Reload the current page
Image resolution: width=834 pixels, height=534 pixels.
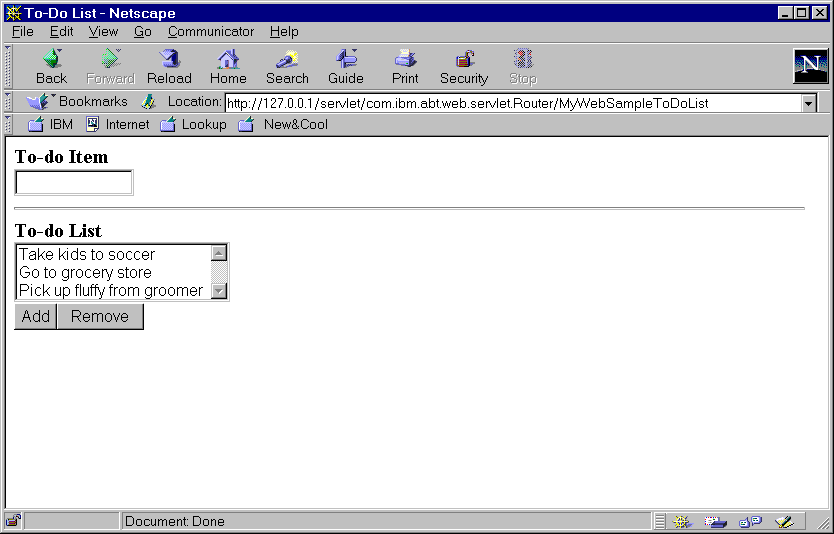(x=169, y=65)
